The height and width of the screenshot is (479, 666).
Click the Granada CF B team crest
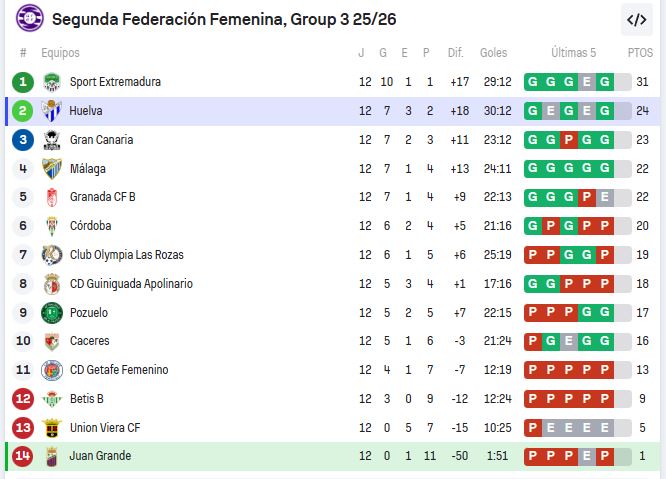[52, 197]
